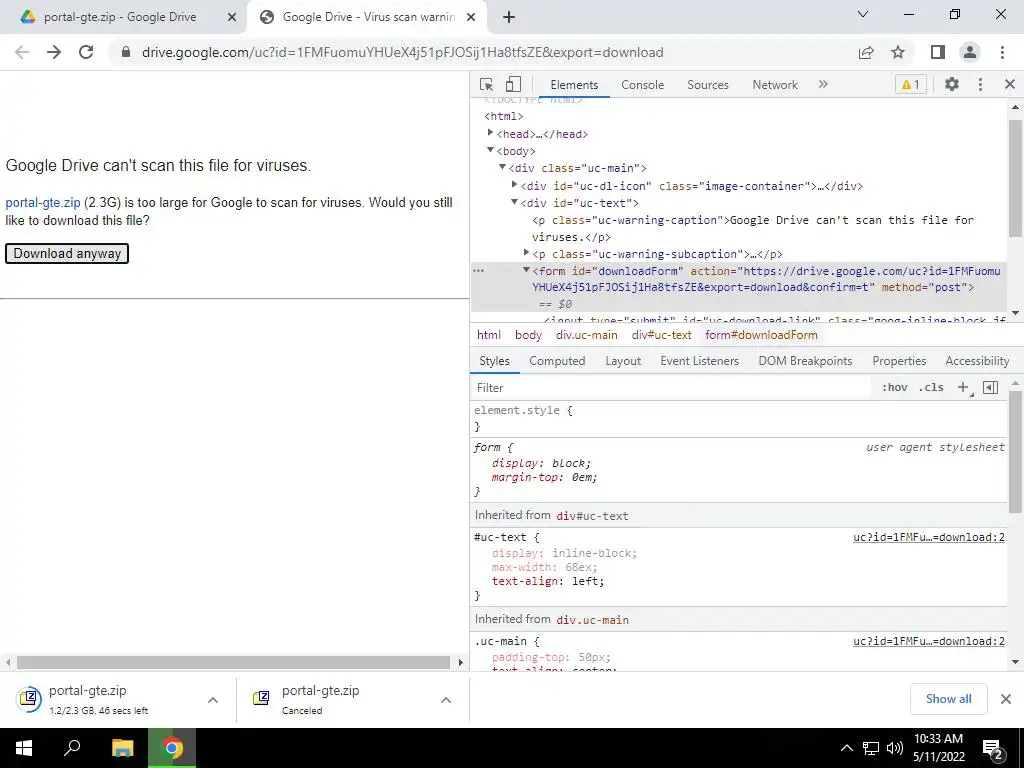Toggle the :hov element state panel
Image resolution: width=1024 pixels, height=768 pixels.
click(x=894, y=387)
